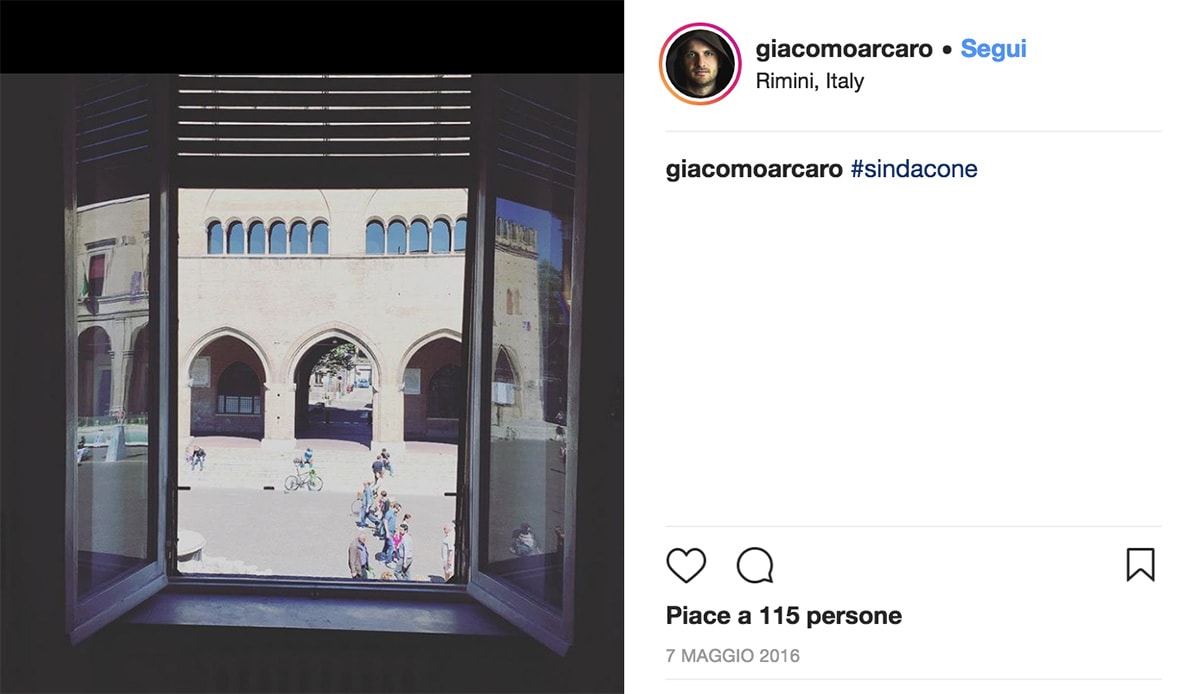Click giacomoarcaro username in the caption
The image size is (1200, 694).
pyautogui.click(x=754, y=169)
